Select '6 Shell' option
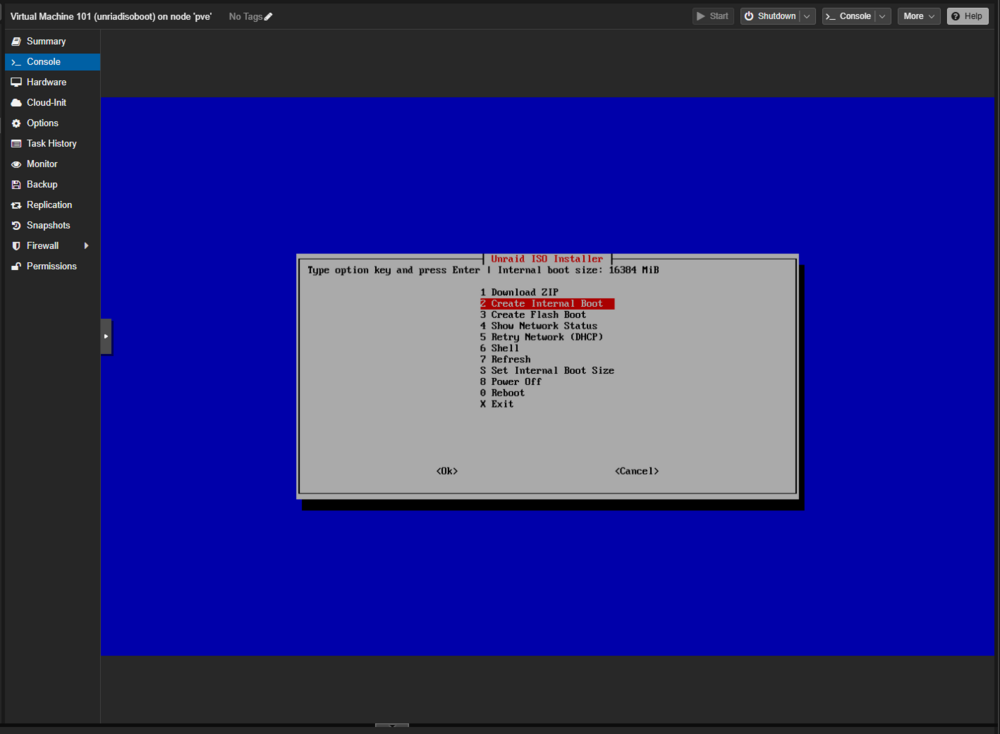This screenshot has width=1000, height=734. click(499, 348)
